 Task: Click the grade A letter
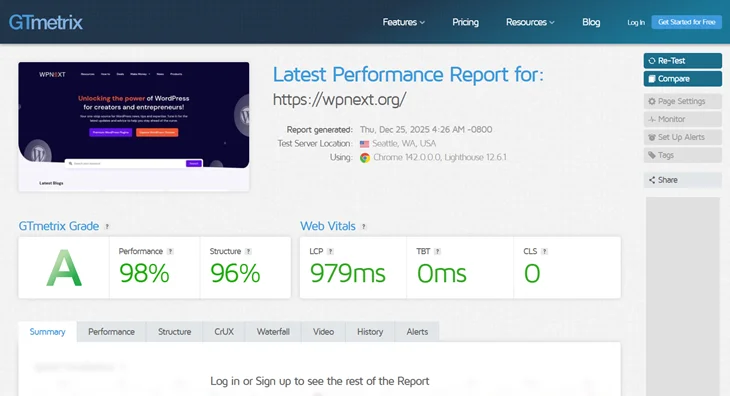pos(64,268)
